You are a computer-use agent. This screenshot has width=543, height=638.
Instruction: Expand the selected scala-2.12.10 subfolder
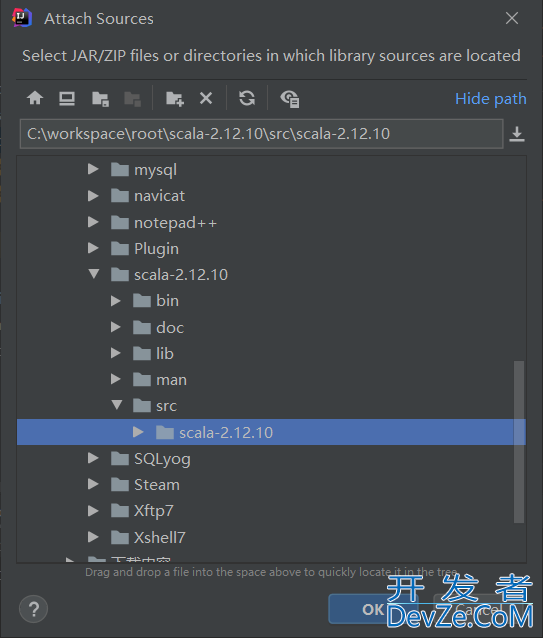pos(138,432)
